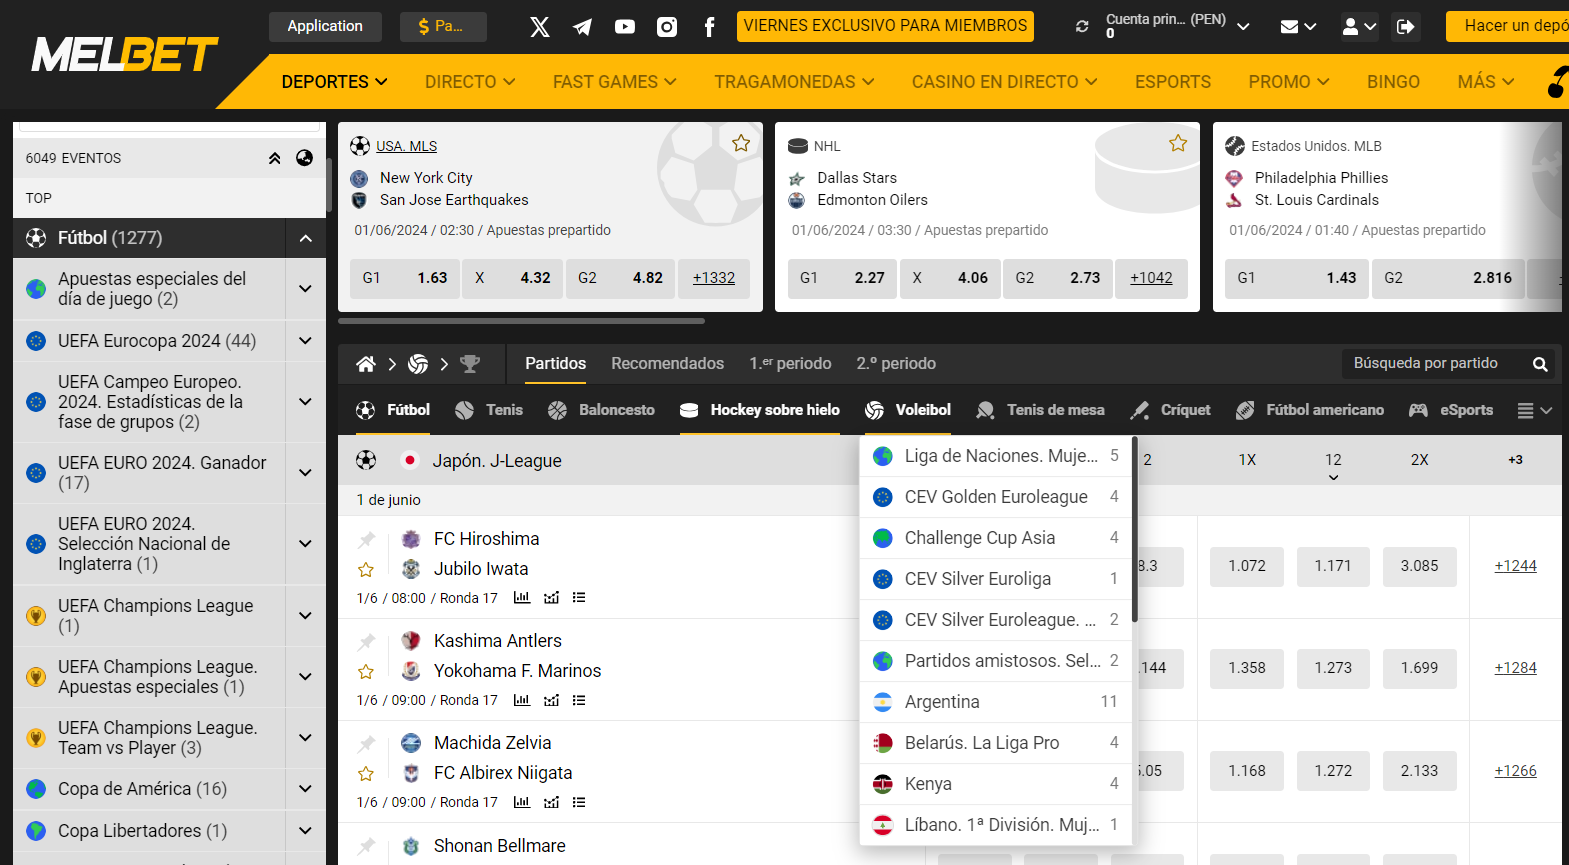Open BINGO menu item
Image resolution: width=1569 pixels, height=865 pixels.
click(x=1393, y=82)
